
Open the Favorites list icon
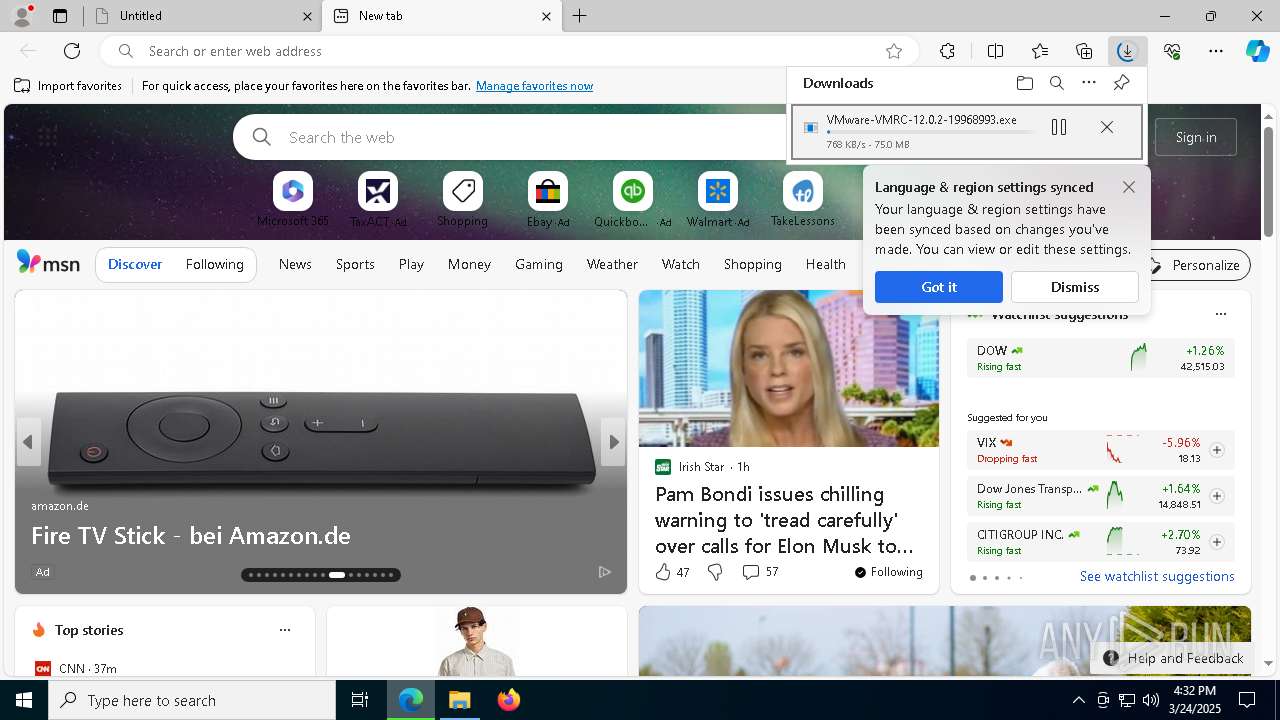(x=1040, y=51)
